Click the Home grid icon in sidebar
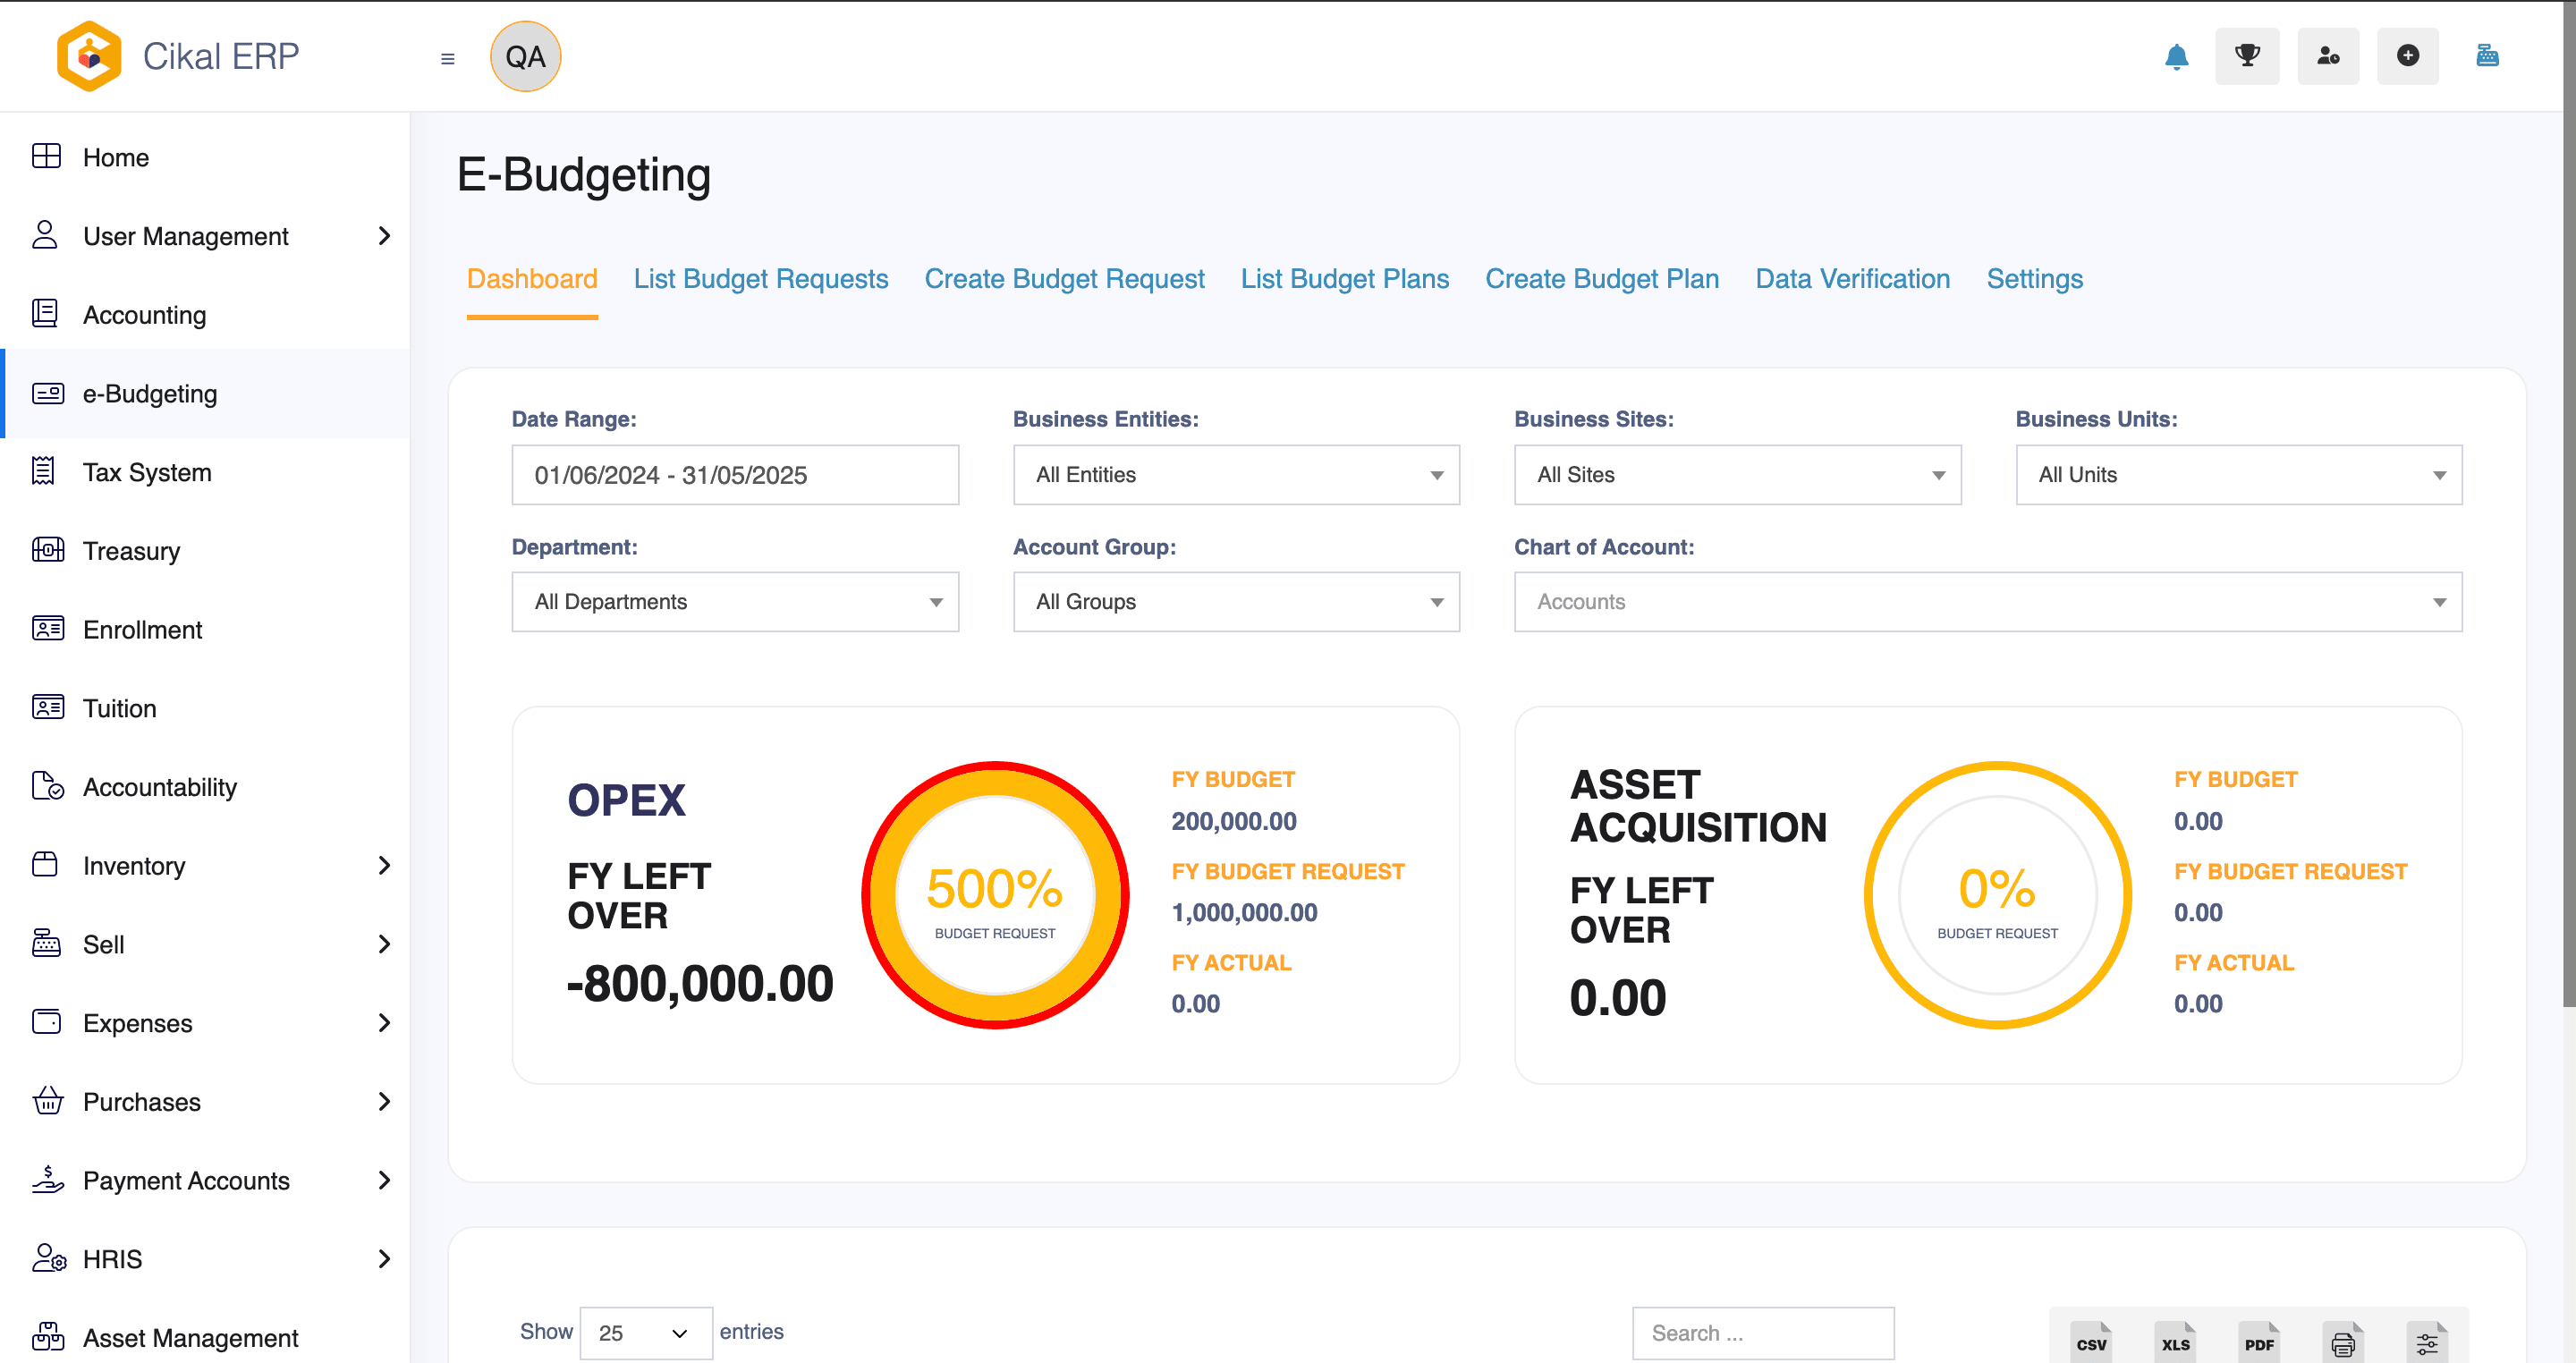The height and width of the screenshot is (1363, 2576). (46, 157)
